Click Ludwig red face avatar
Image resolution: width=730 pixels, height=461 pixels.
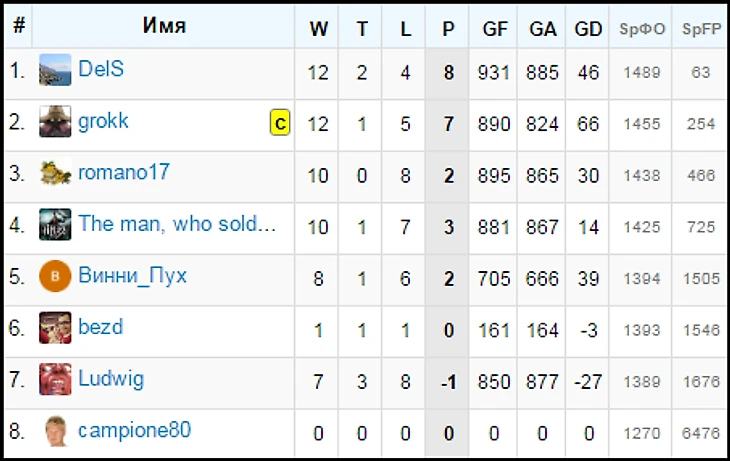tap(55, 380)
